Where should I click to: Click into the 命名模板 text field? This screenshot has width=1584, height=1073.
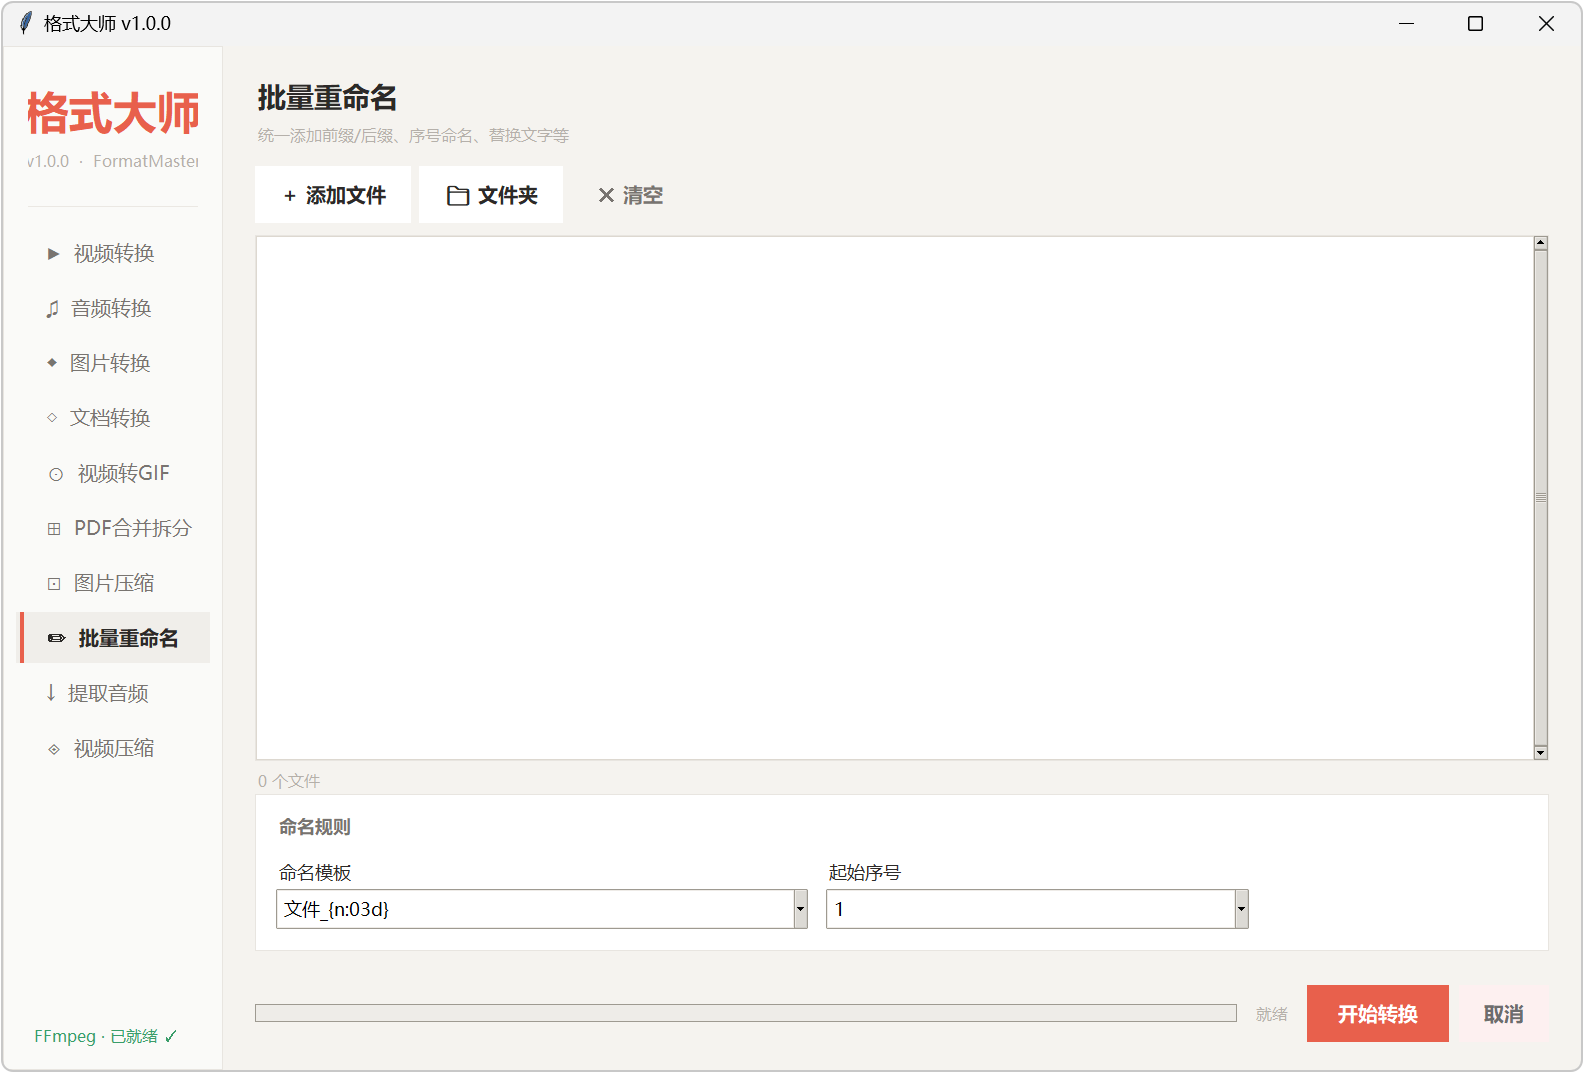pos(535,909)
